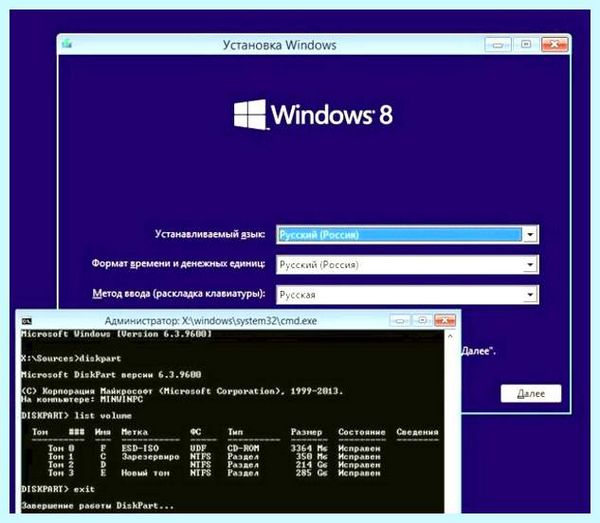Image resolution: width=600 pixels, height=523 pixels.
Task: Click the 'Завершение работы DiskPart' line
Action: (97, 506)
